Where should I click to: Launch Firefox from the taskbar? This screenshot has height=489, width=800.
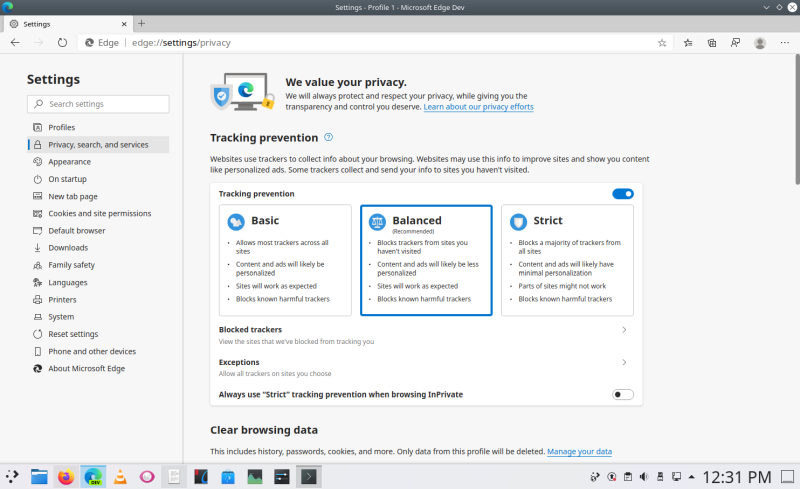coord(66,477)
